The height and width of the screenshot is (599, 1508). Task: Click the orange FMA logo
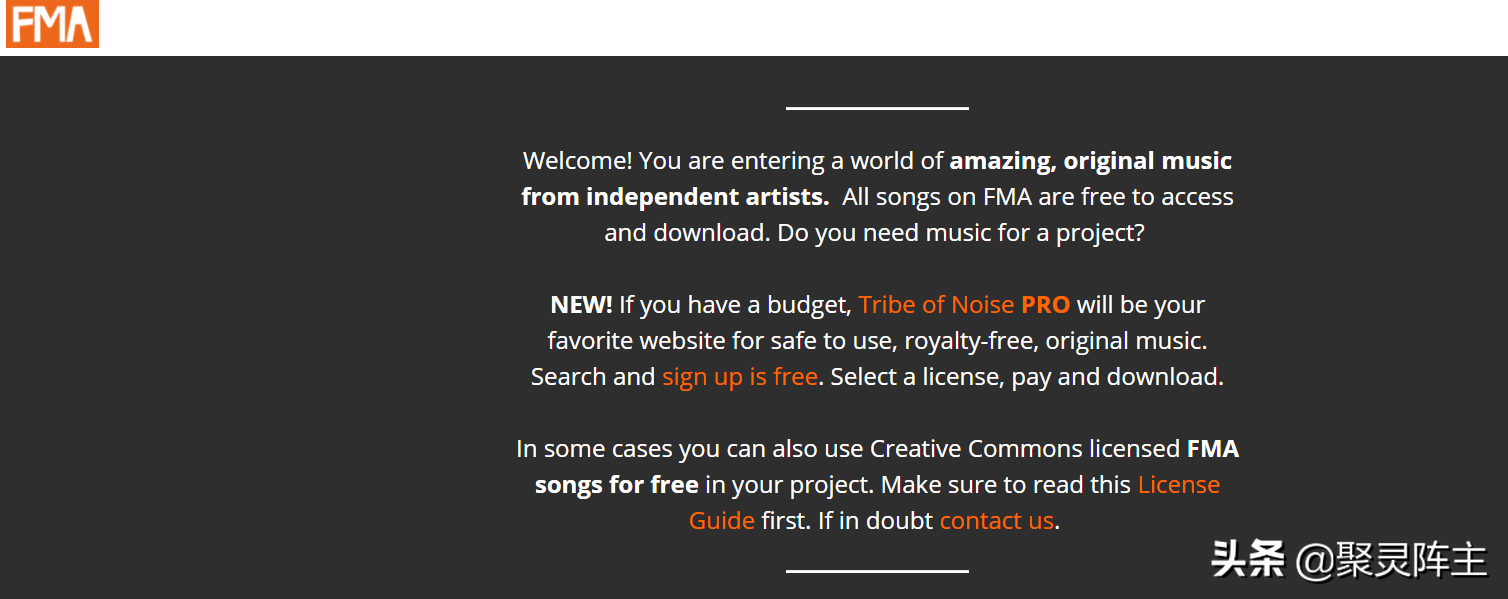pos(52,24)
